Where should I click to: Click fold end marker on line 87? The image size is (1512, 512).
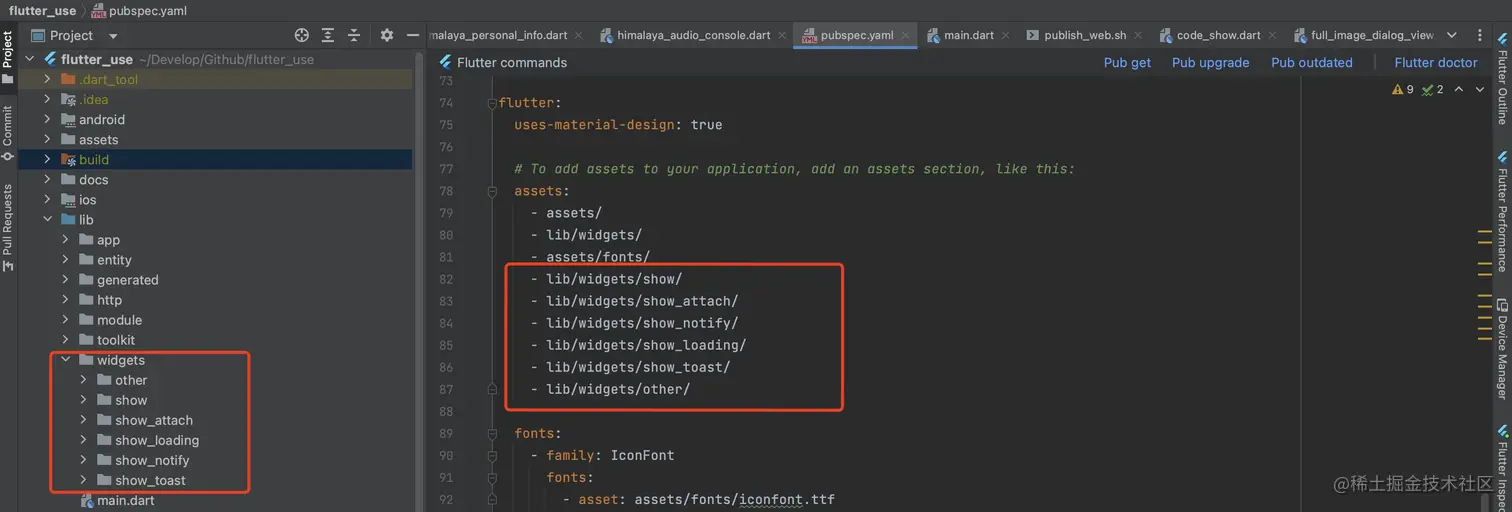coord(492,389)
